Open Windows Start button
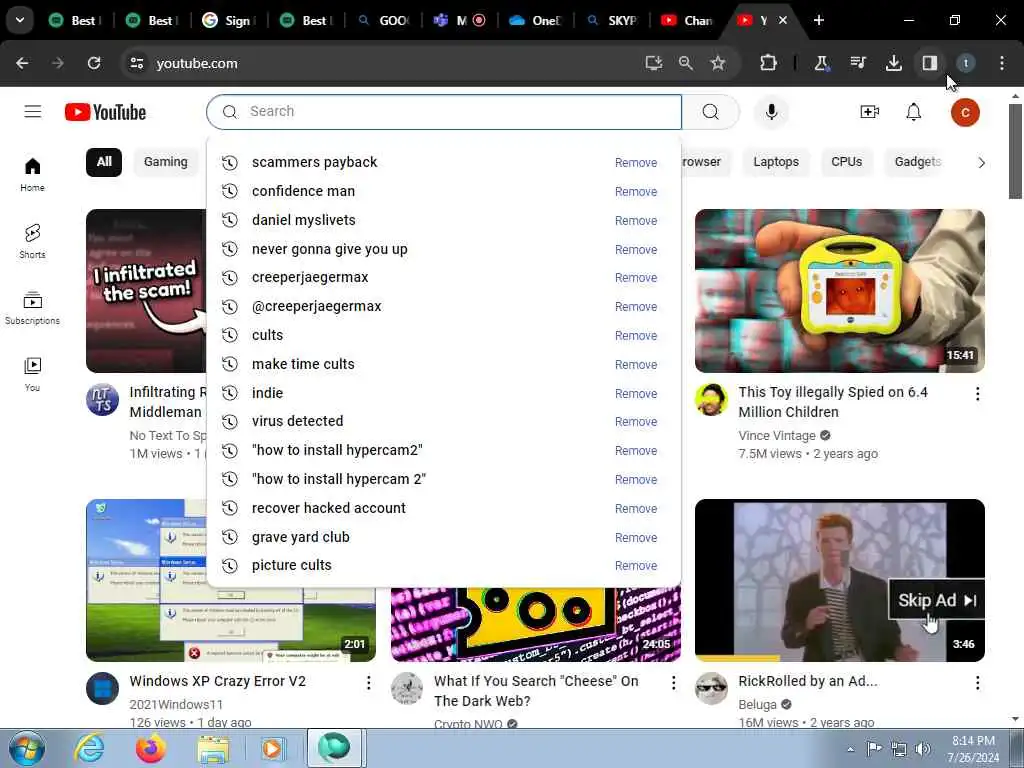Screen dimensions: 1024x768 tap(27, 748)
